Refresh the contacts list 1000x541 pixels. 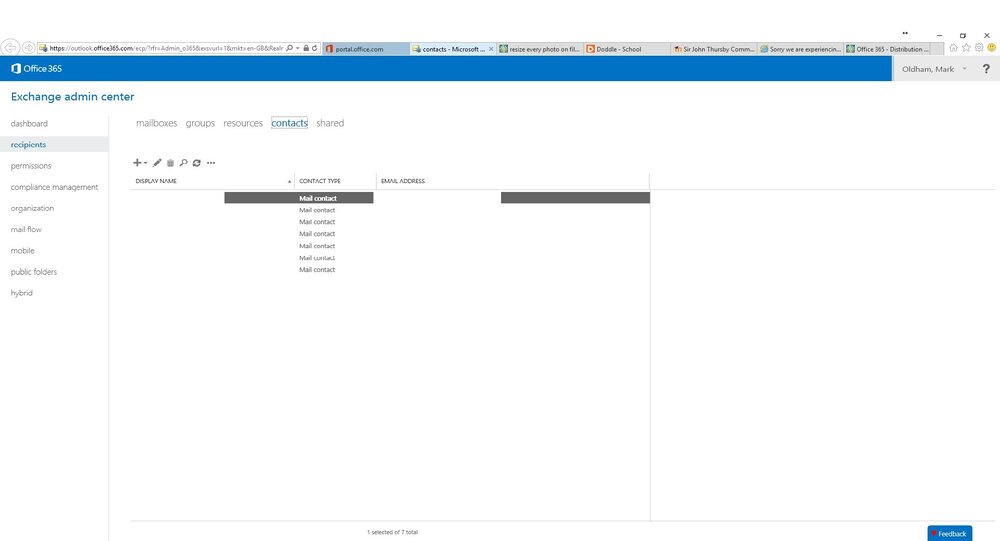click(x=196, y=163)
